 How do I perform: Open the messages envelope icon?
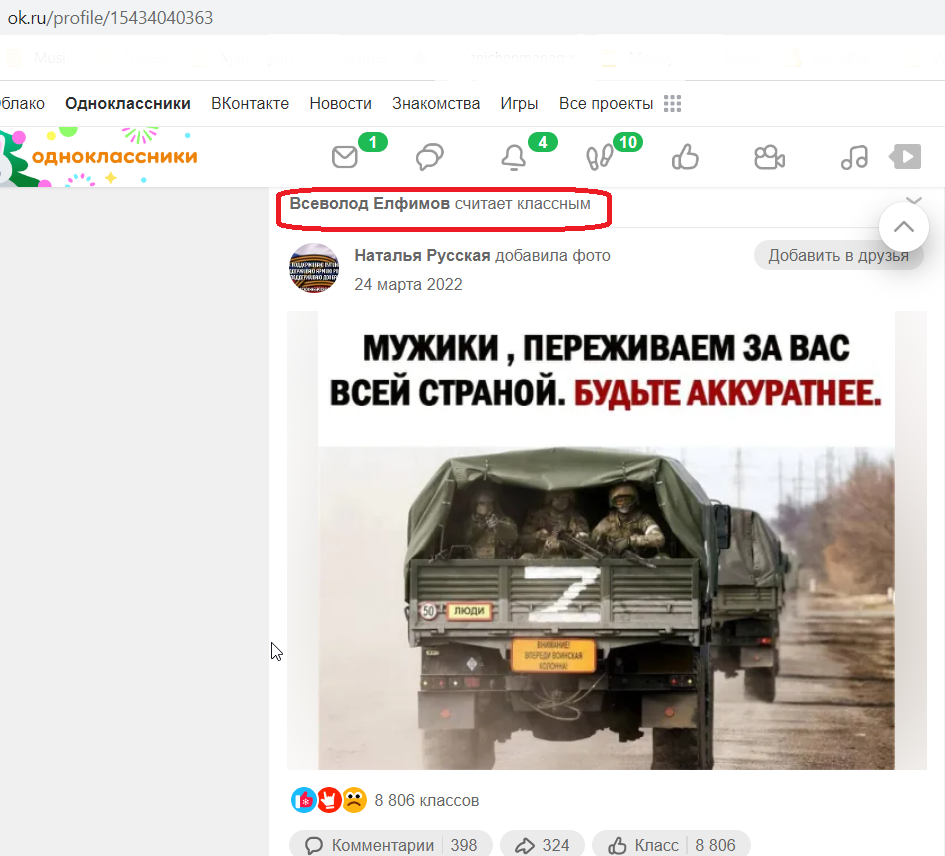click(x=345, y=157)
